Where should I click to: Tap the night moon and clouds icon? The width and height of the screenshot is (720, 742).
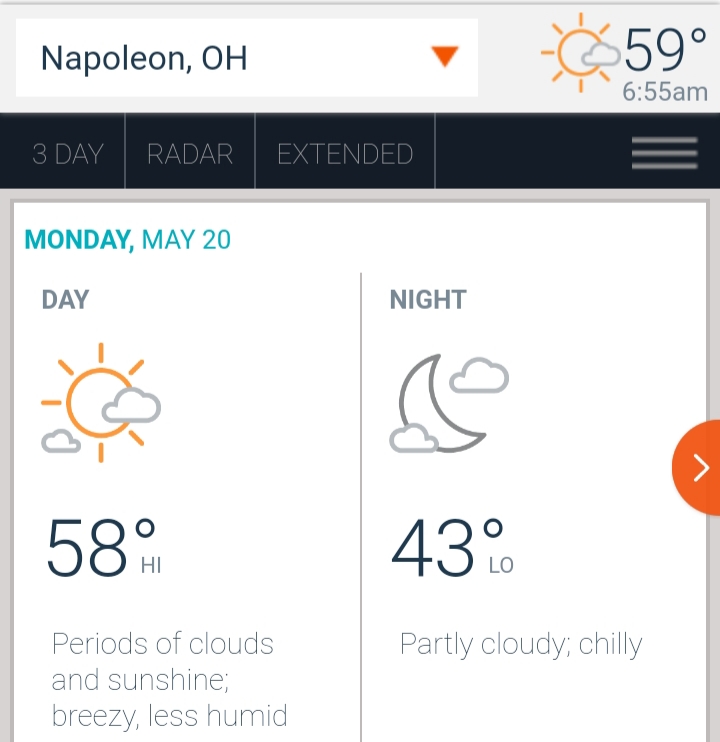tap(449, 404)
